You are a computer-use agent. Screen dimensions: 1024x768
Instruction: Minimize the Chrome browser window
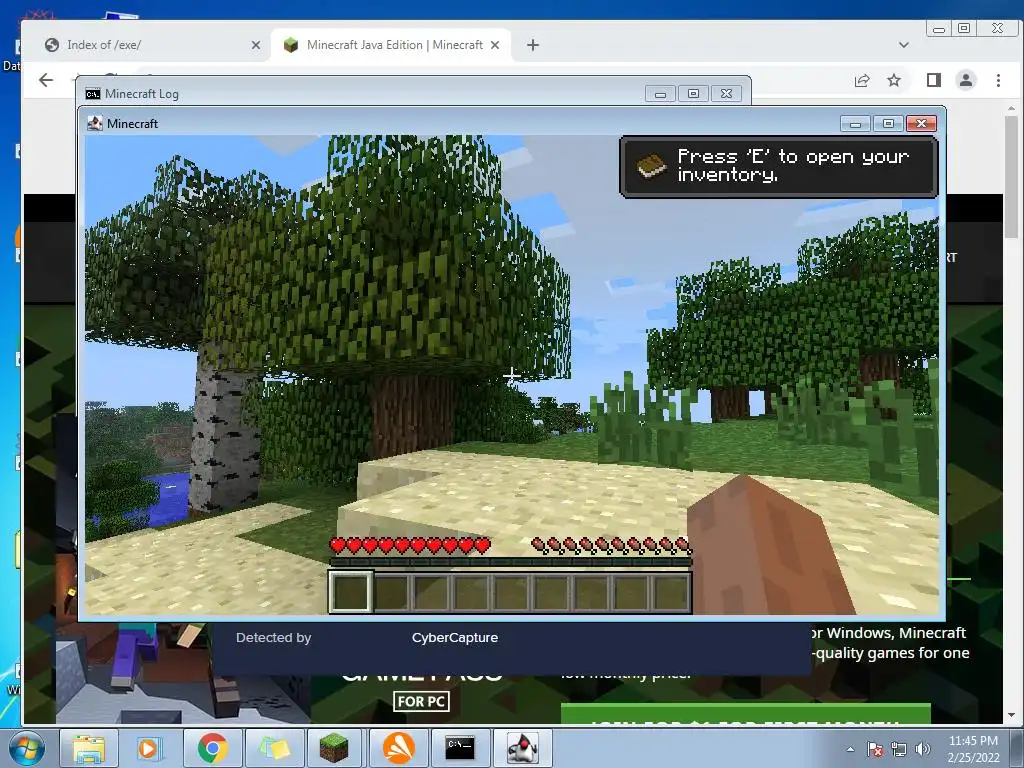(938, 29)
